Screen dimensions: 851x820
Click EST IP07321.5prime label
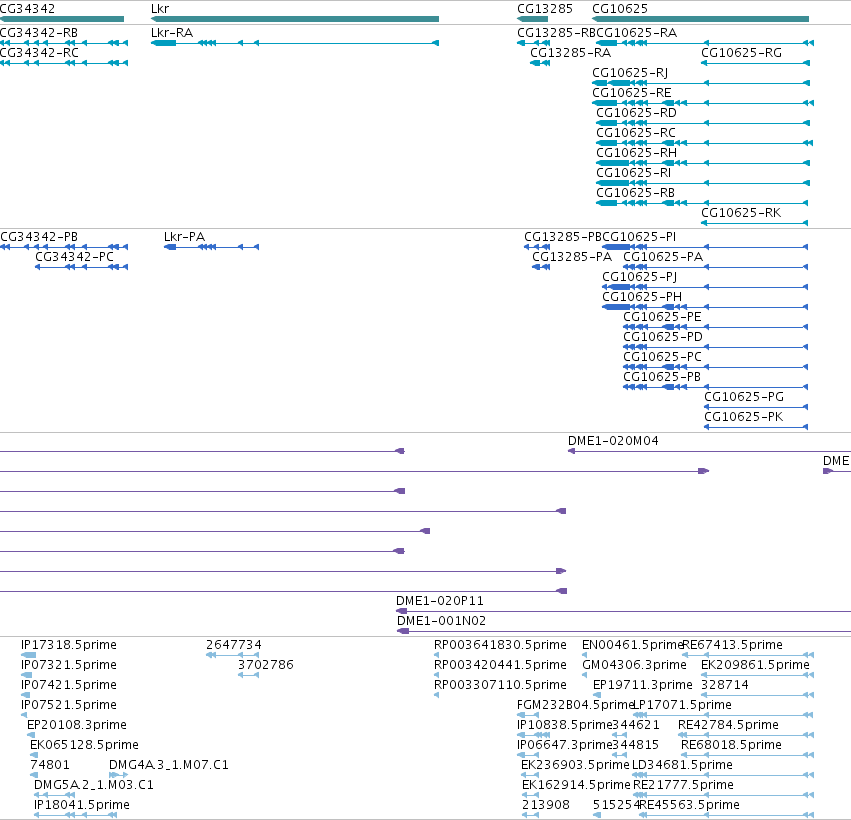[68, 665]
